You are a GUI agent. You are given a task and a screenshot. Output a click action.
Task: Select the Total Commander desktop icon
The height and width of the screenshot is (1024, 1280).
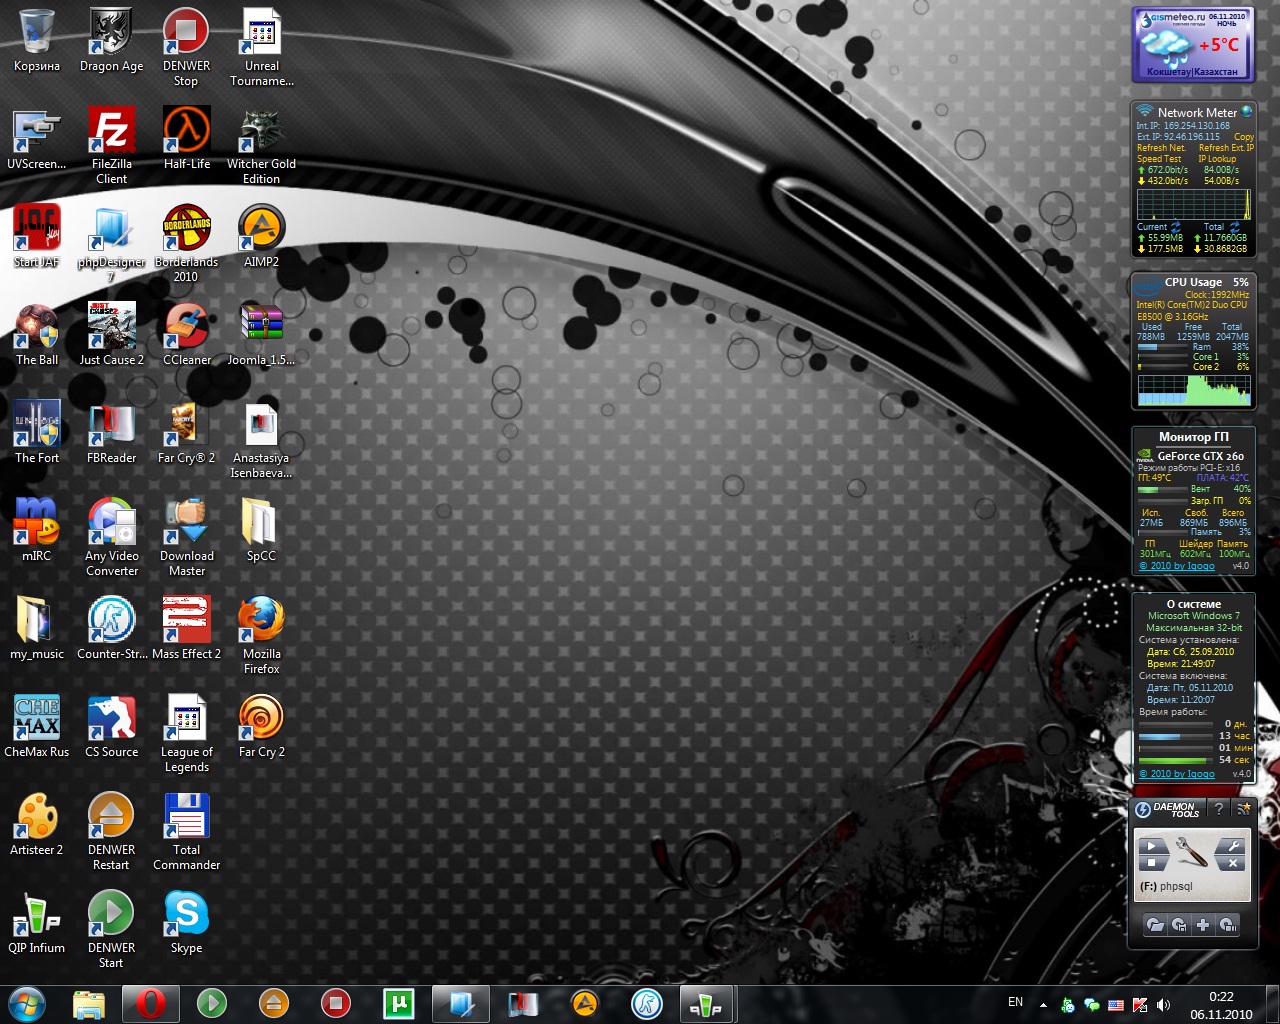[x=186, y=818]
